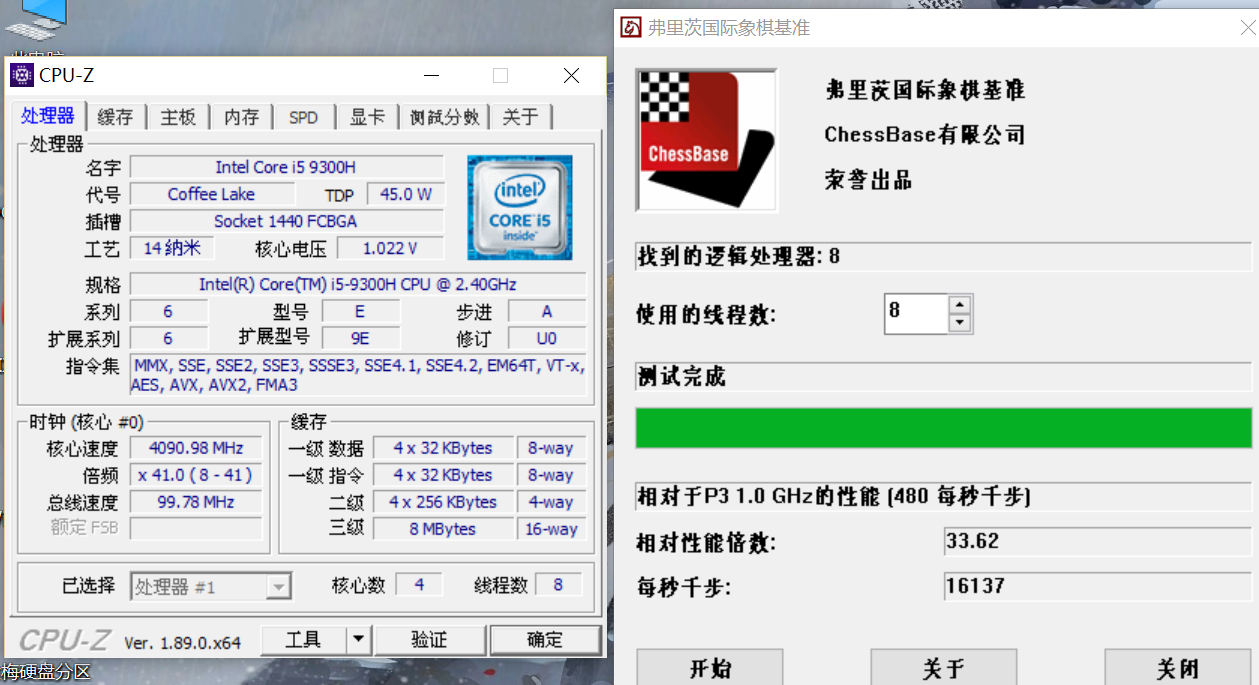
Task: Expand the 工具 dropdown arrow
Action: [358, 640]
